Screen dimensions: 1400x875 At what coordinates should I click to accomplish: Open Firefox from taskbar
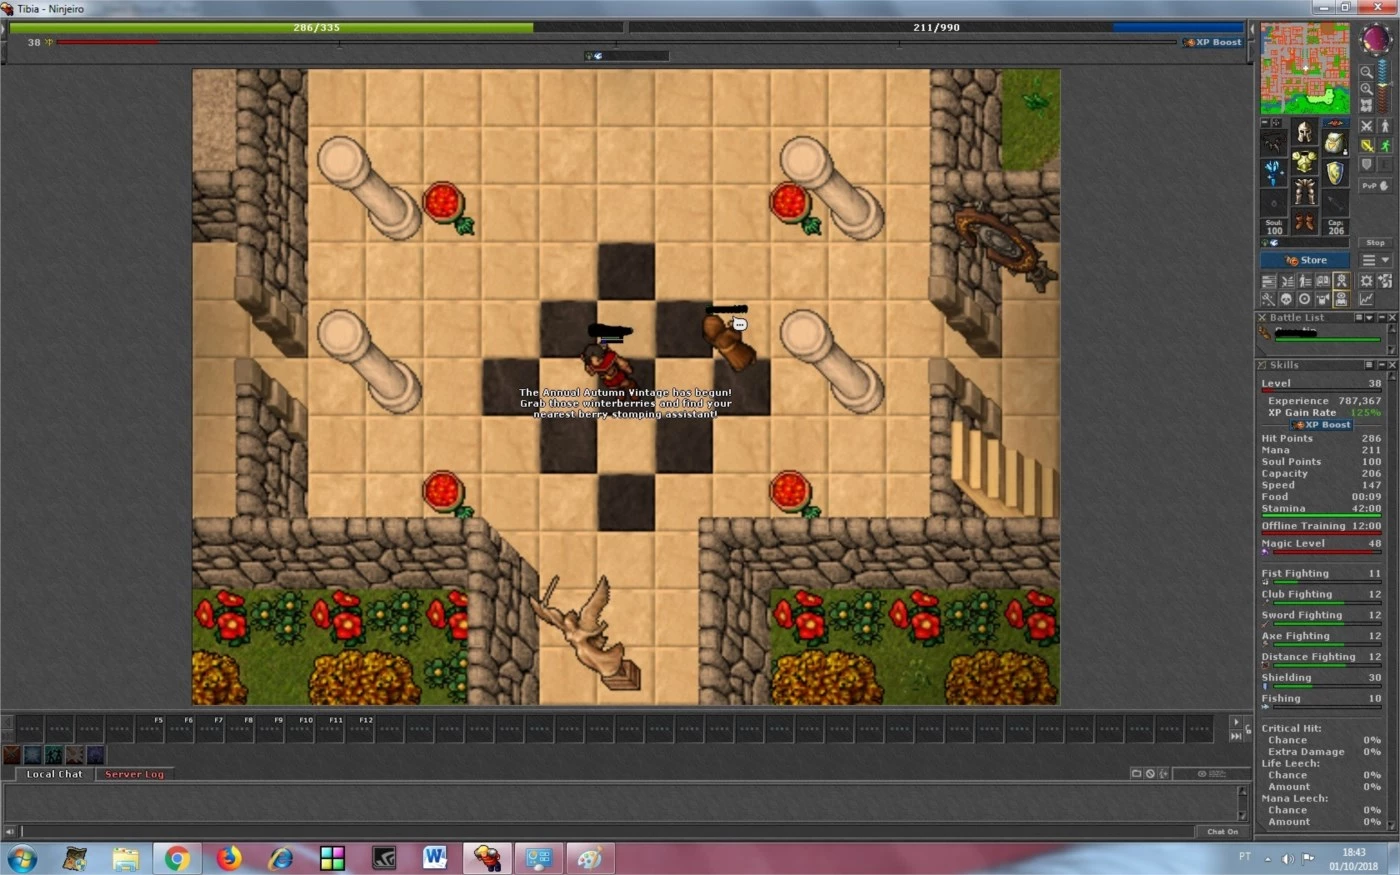pos(229,858)
